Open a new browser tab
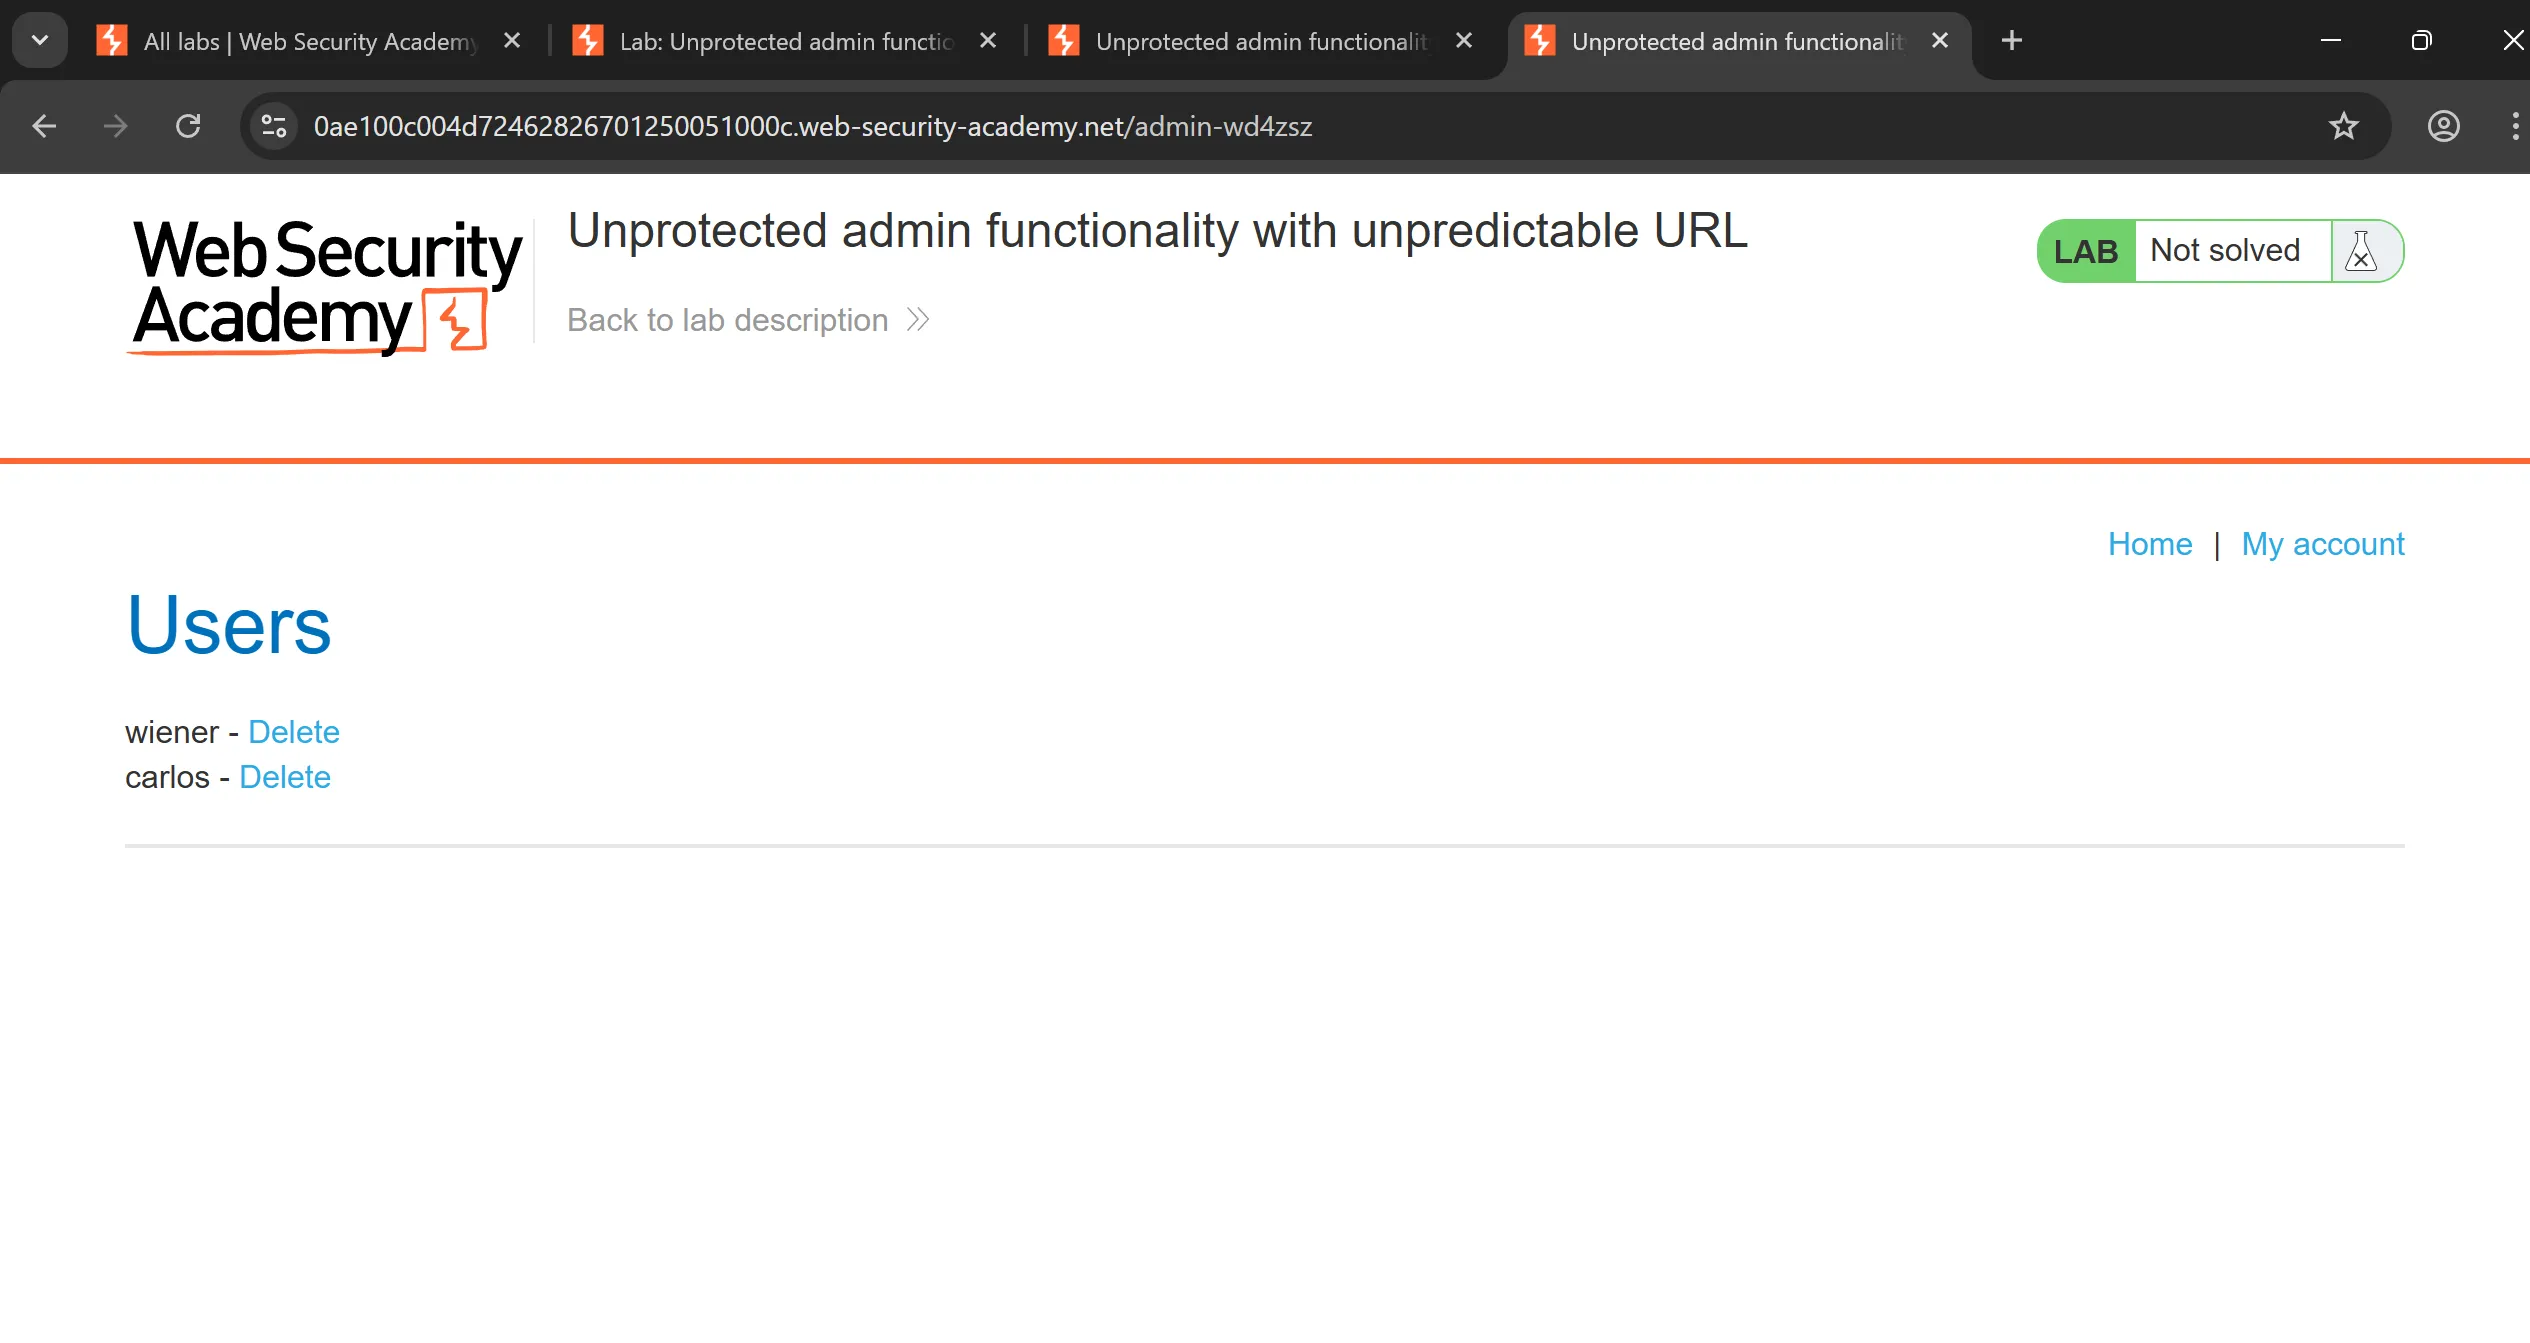The image size is (2530, 1343). pos(2012,41)
